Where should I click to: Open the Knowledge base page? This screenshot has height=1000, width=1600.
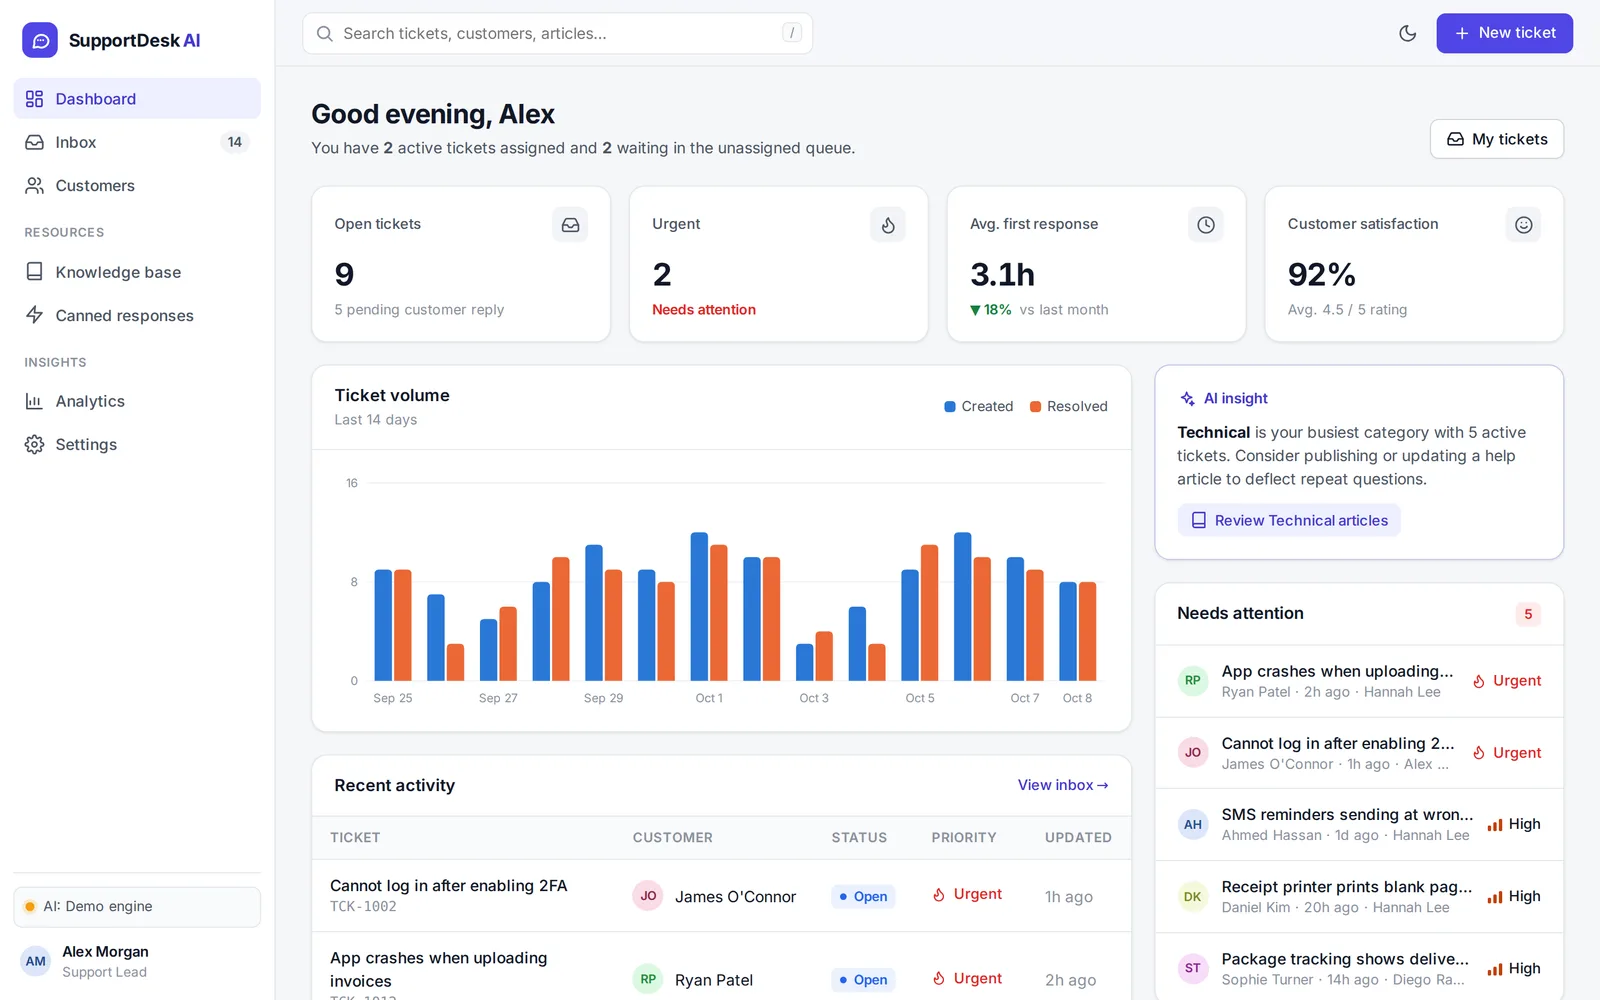[x=137, y=272]
